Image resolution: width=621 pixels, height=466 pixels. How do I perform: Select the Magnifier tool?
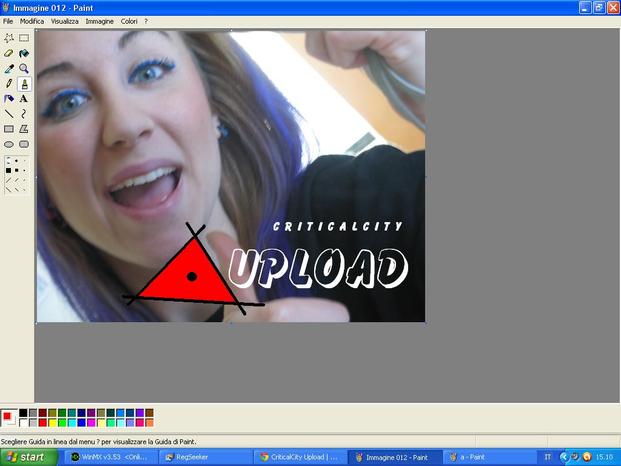24,68
